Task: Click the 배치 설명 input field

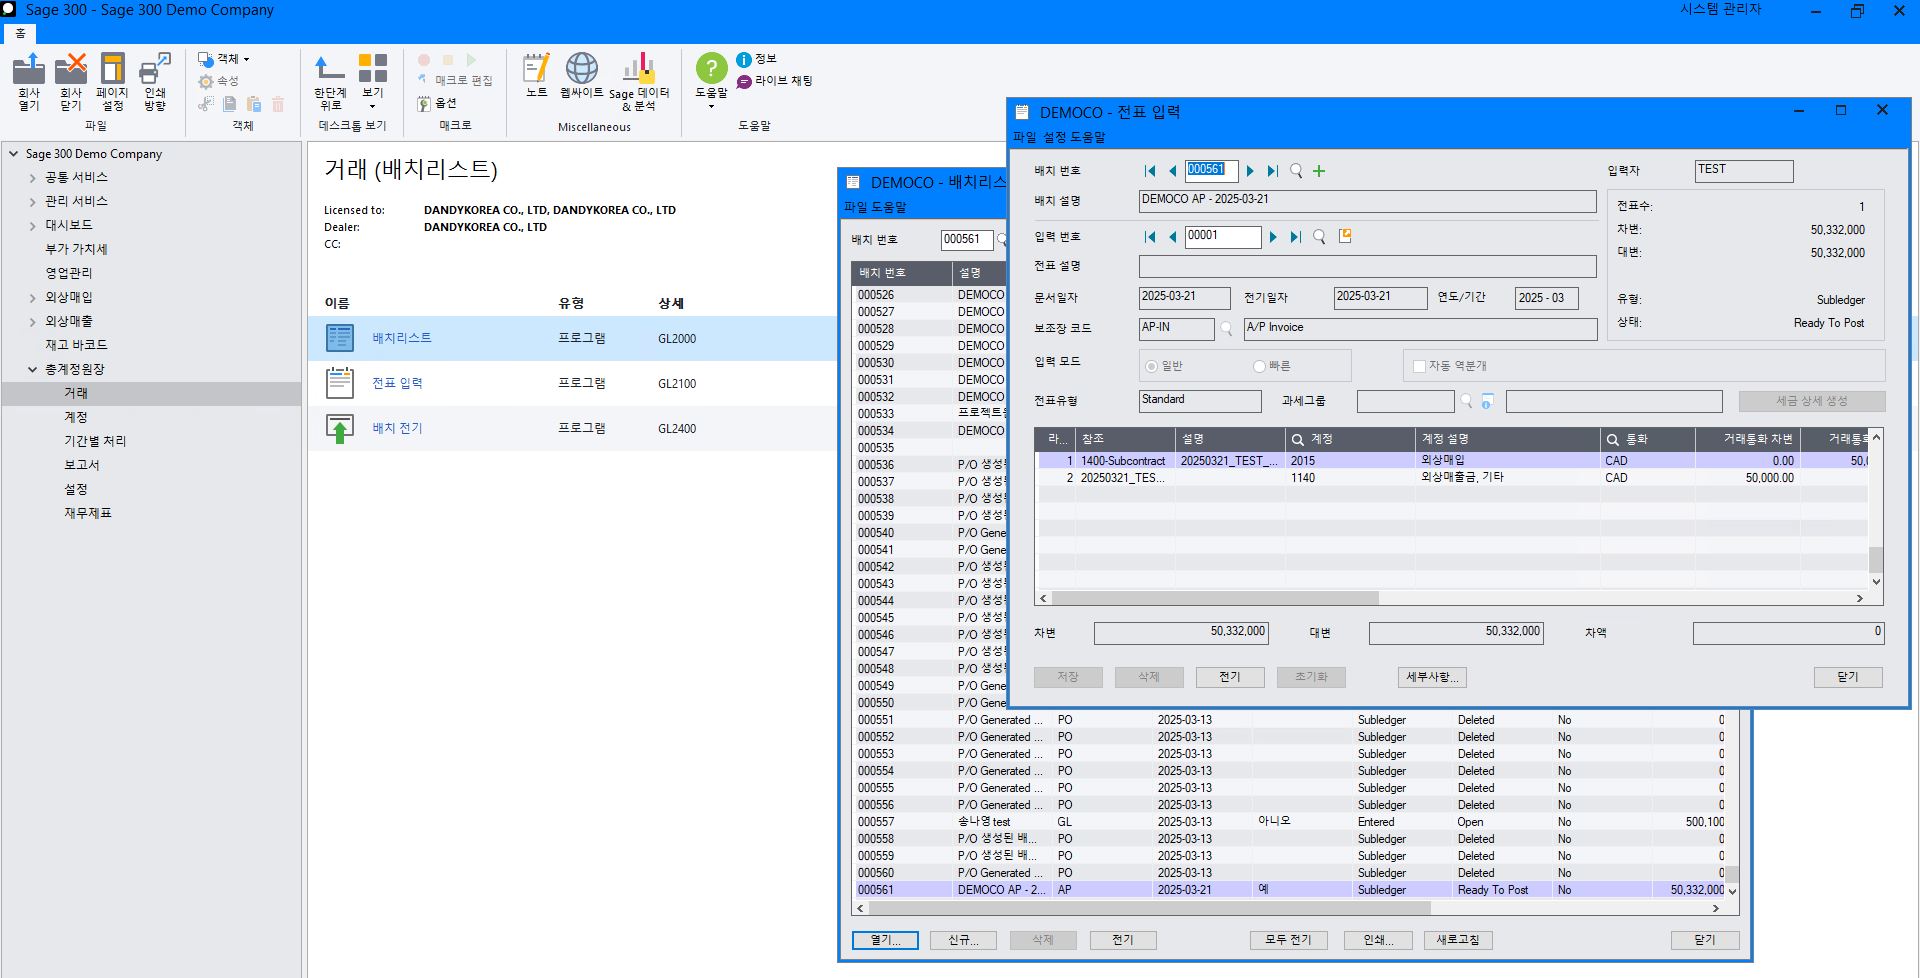Action: coord(1367,201)
